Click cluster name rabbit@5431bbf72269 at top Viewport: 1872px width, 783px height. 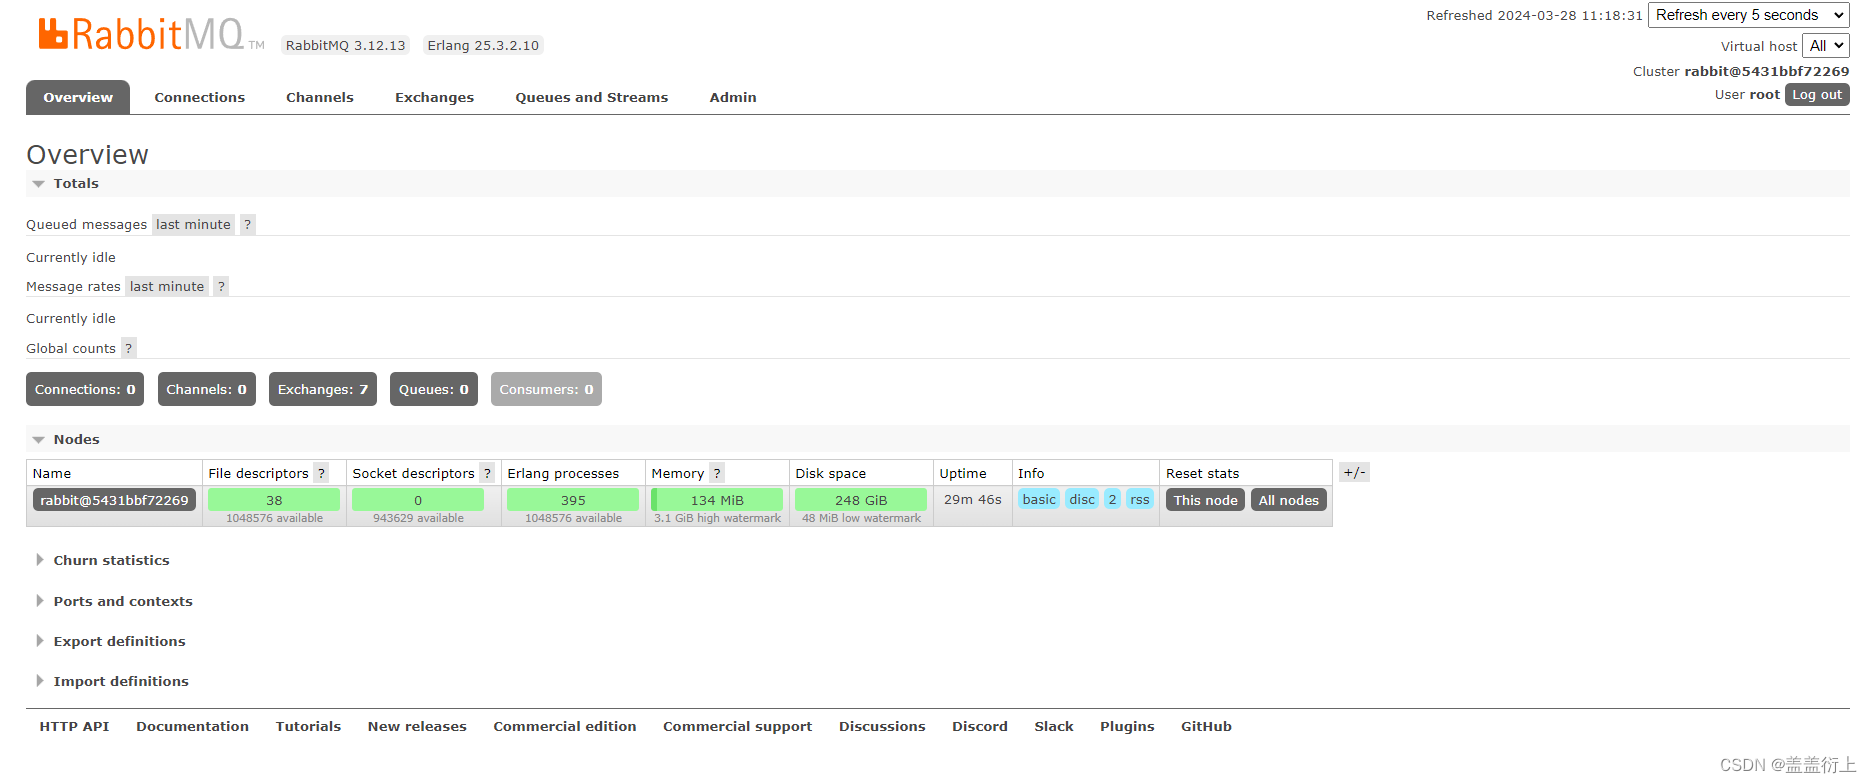click(x=1767, y=72)
